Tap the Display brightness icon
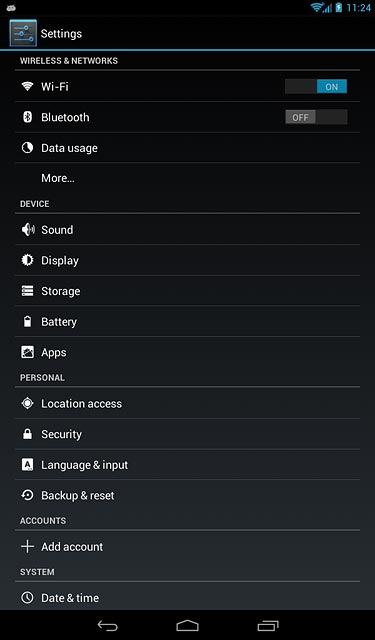375x640 pixels. tap(27, 260)
